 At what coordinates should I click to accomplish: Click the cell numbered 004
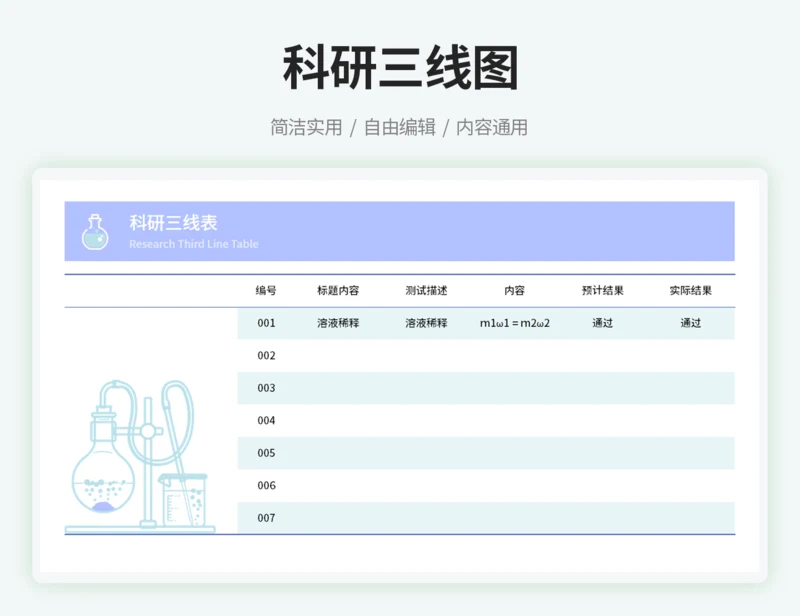click(x=266, y=421)
